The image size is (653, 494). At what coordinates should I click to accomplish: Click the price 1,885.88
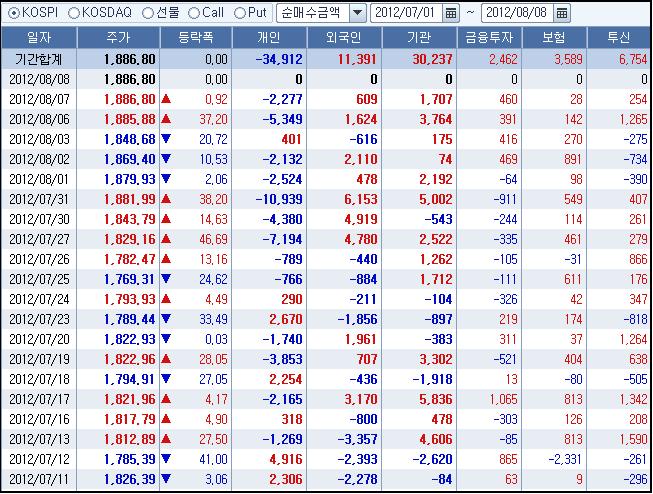click(130, 120)
